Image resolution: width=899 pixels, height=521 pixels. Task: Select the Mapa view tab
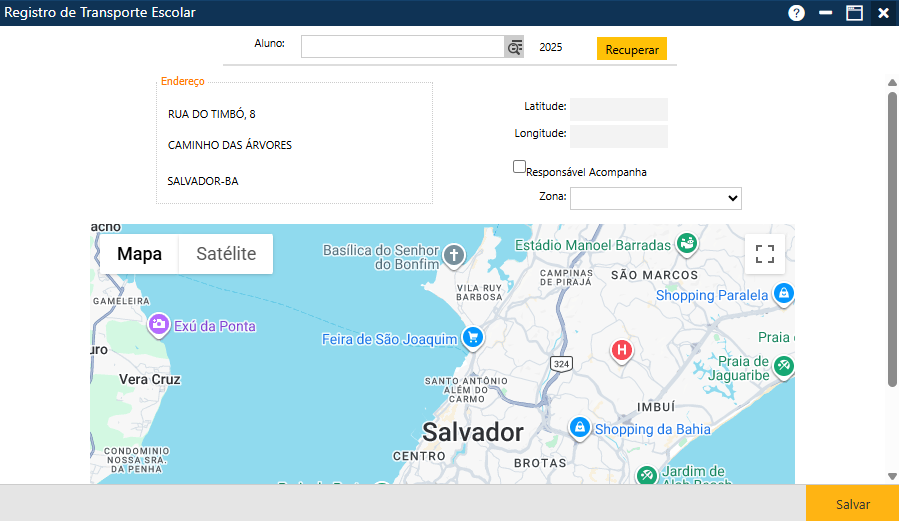point(139,254)
